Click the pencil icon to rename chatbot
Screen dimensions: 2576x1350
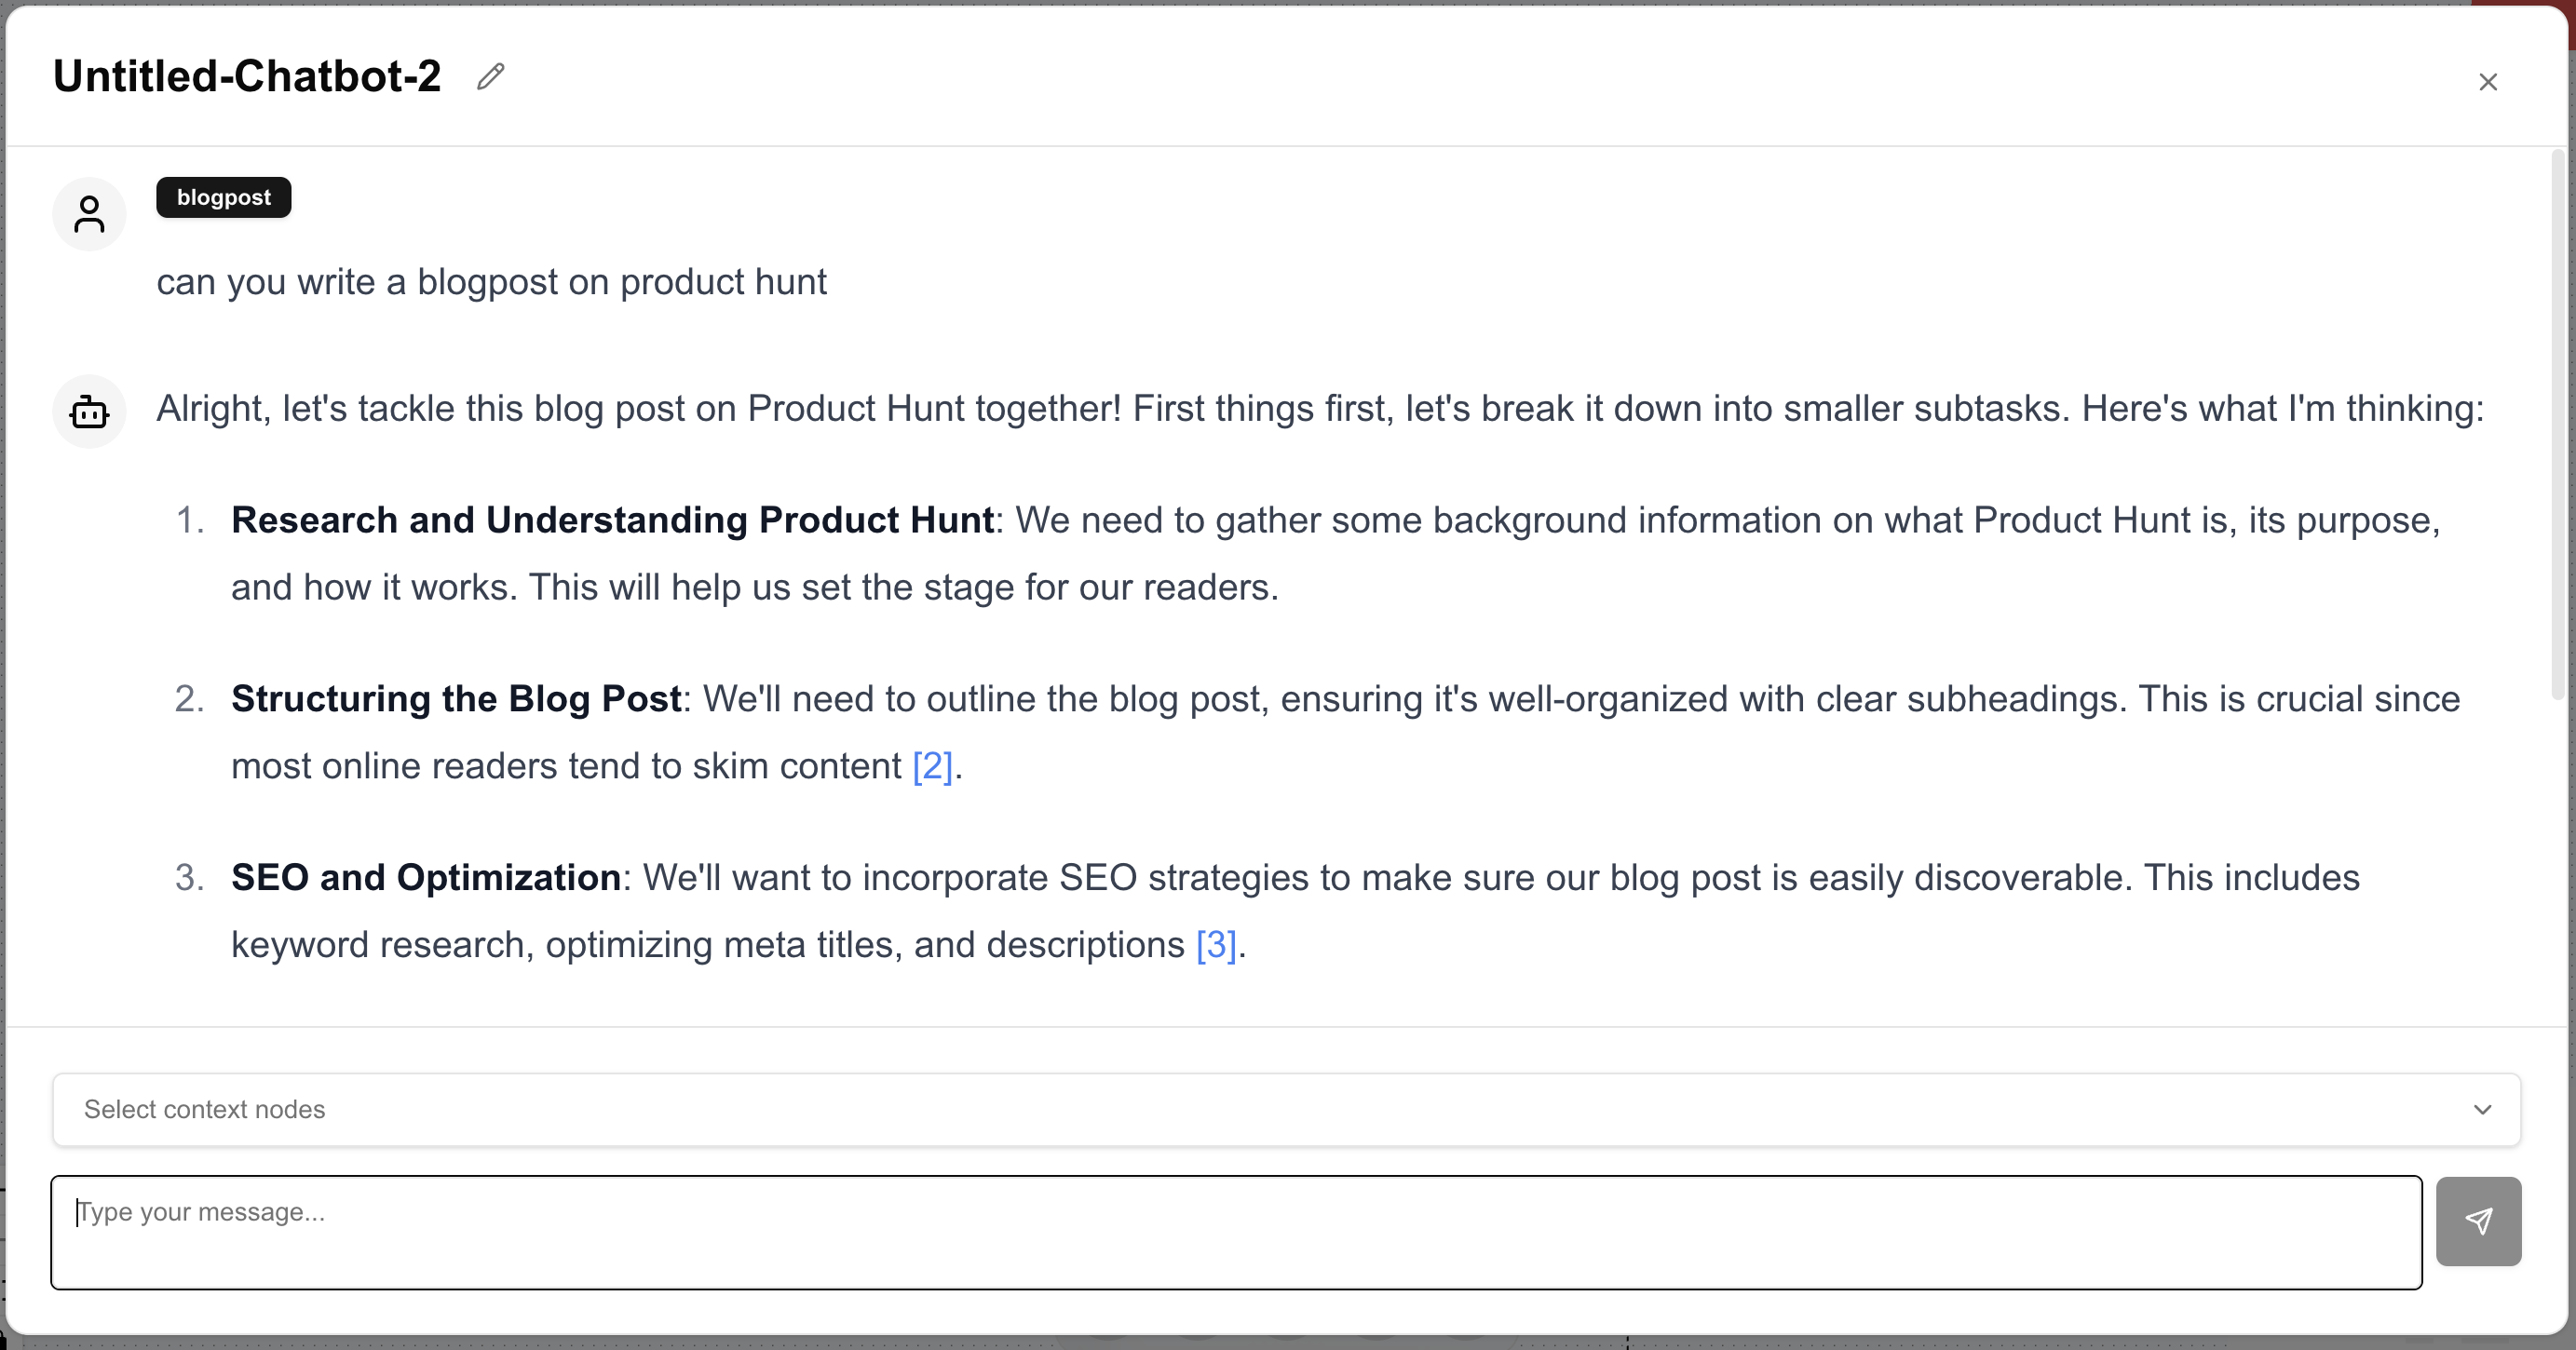coord(490,77)
